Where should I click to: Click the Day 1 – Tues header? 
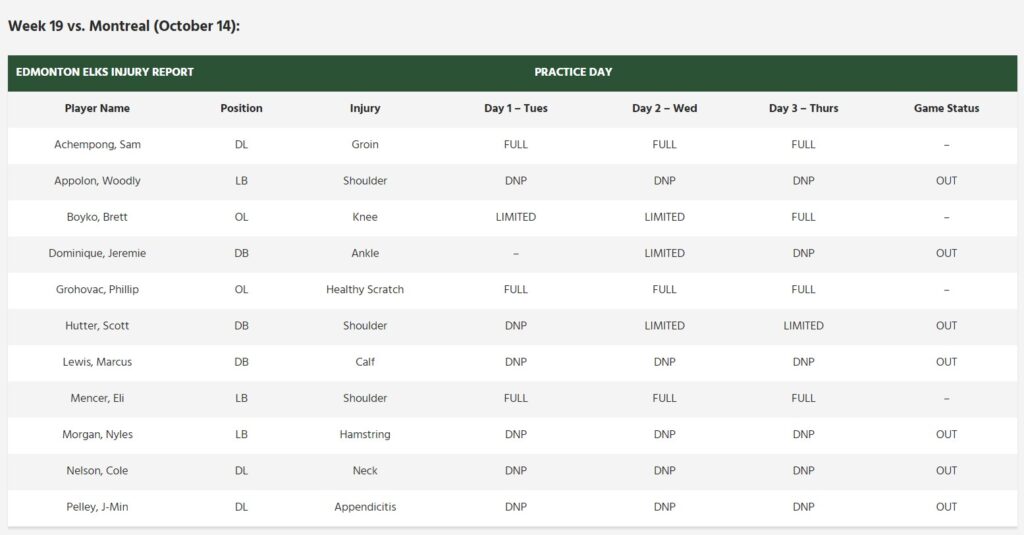tap(515, 108)
